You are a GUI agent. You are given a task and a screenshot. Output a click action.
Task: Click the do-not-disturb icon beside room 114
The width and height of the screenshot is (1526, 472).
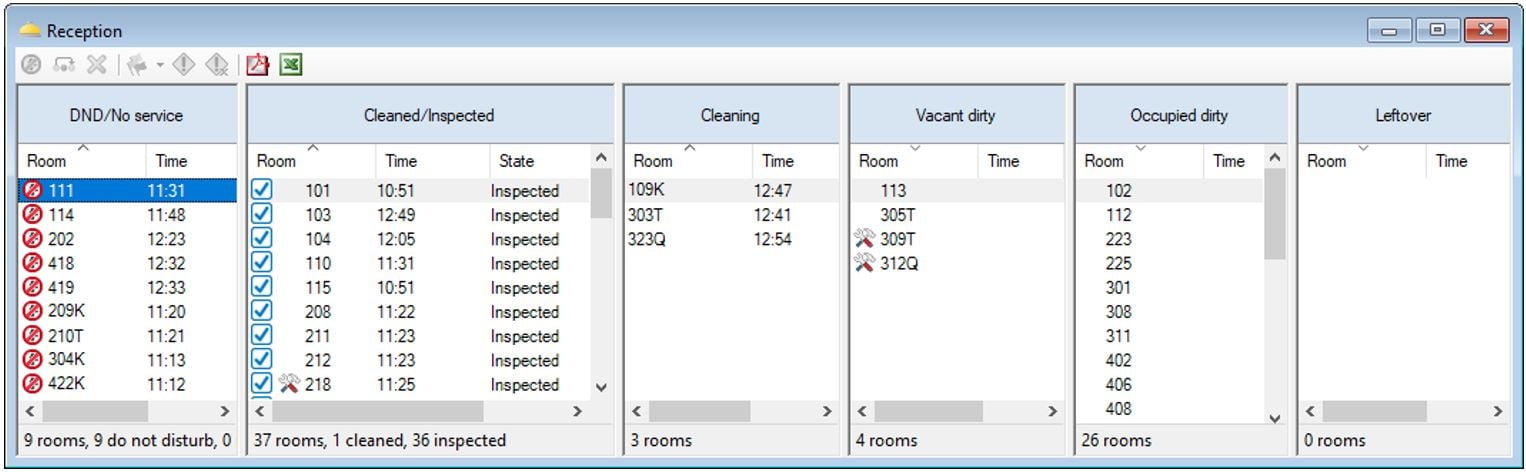pos(32,215)
